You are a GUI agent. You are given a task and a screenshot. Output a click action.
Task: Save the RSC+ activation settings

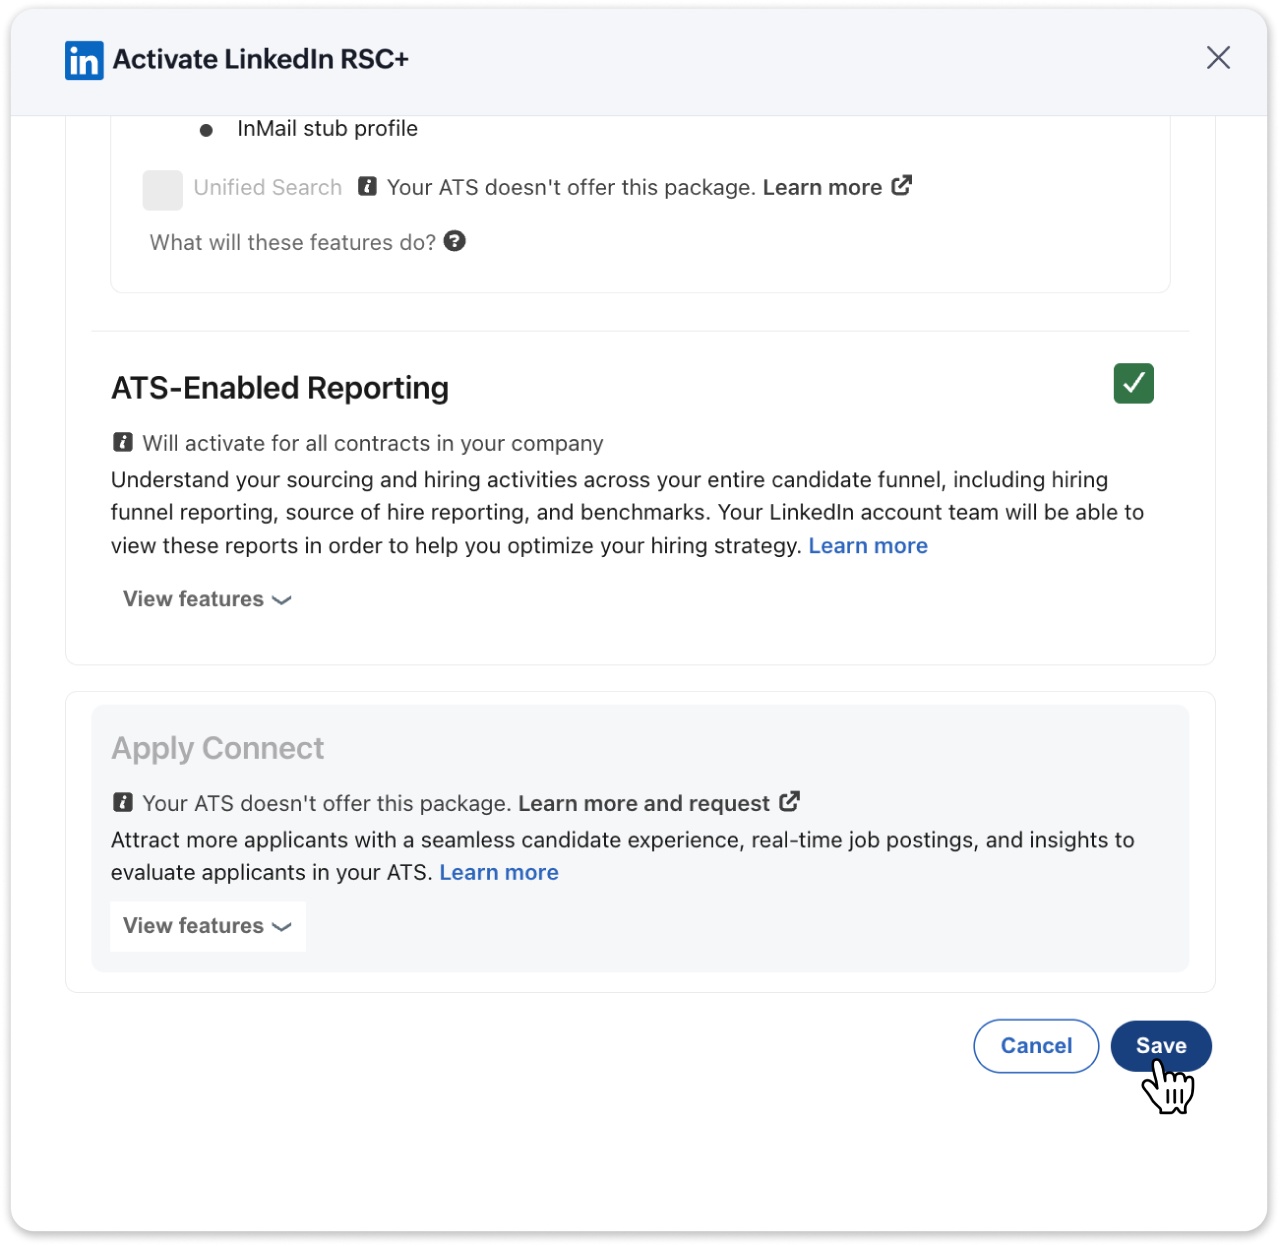(1161, 1046)
